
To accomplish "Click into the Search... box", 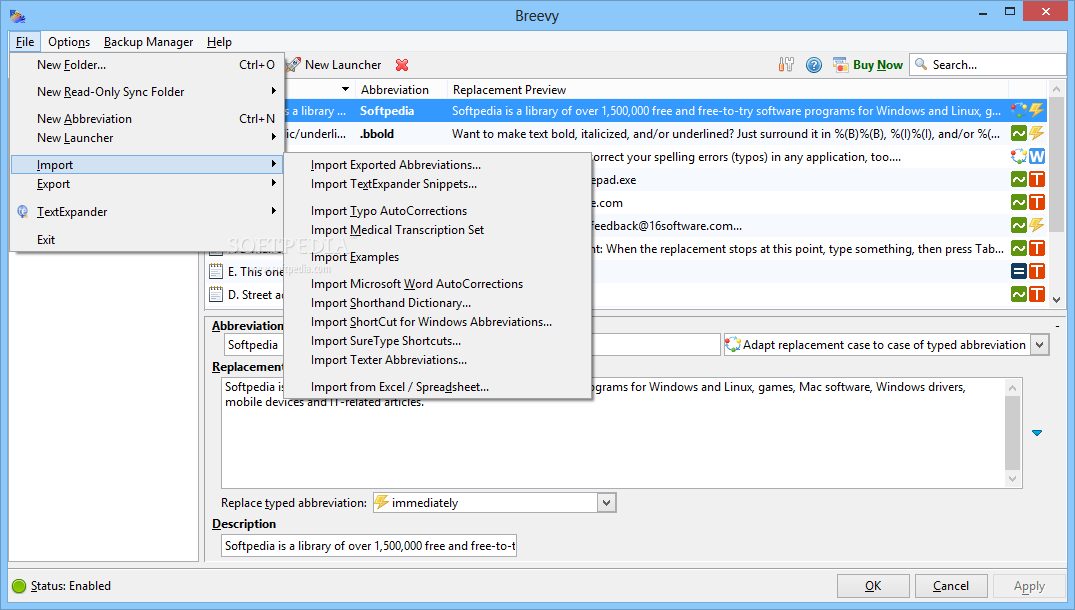I will [988, 65].
